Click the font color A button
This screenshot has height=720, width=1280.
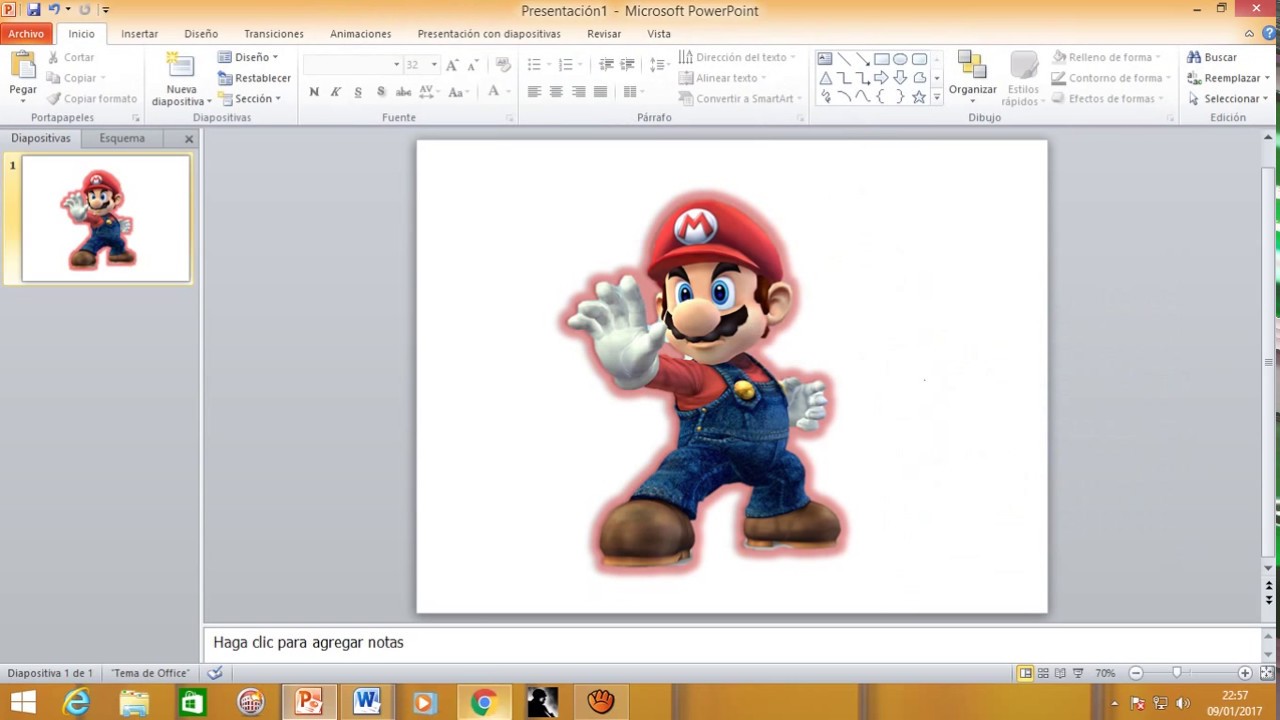coord(493,92)
